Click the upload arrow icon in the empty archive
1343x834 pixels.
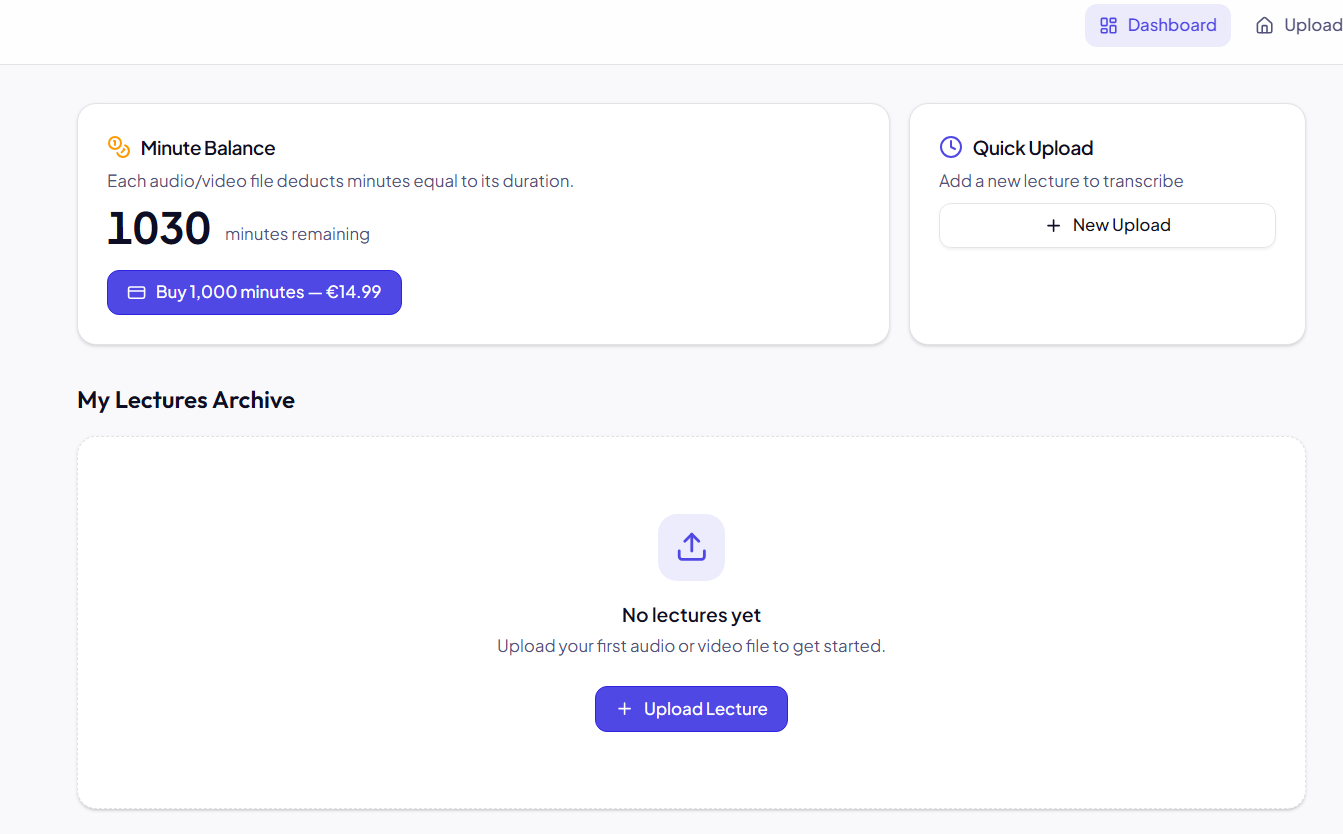[691, 547]
